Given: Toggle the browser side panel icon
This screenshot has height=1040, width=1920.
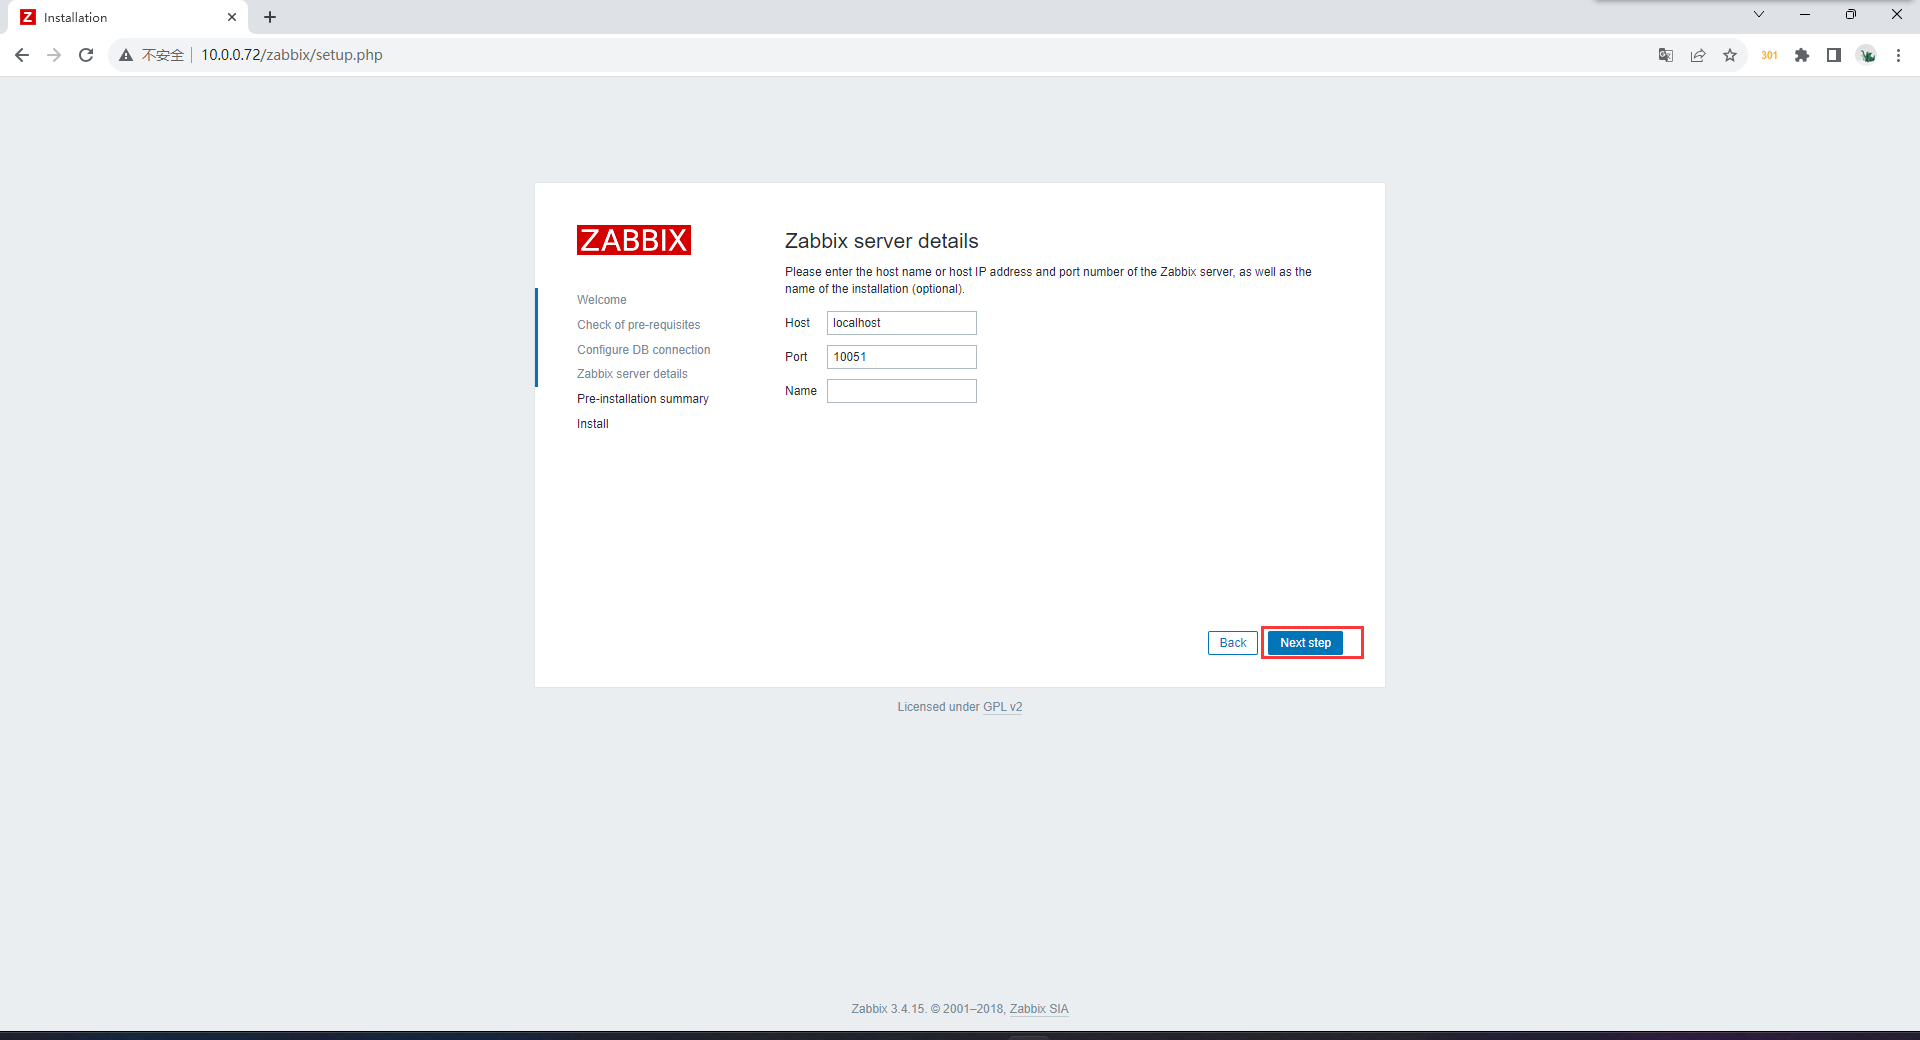Looking at the screenshot, I should 1834,55.
